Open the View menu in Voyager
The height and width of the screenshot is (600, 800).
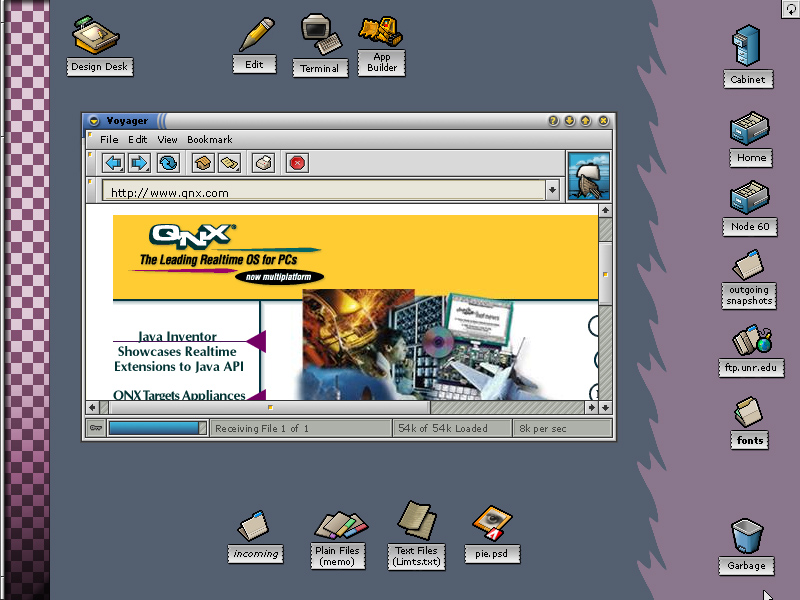tap(167, 140)
